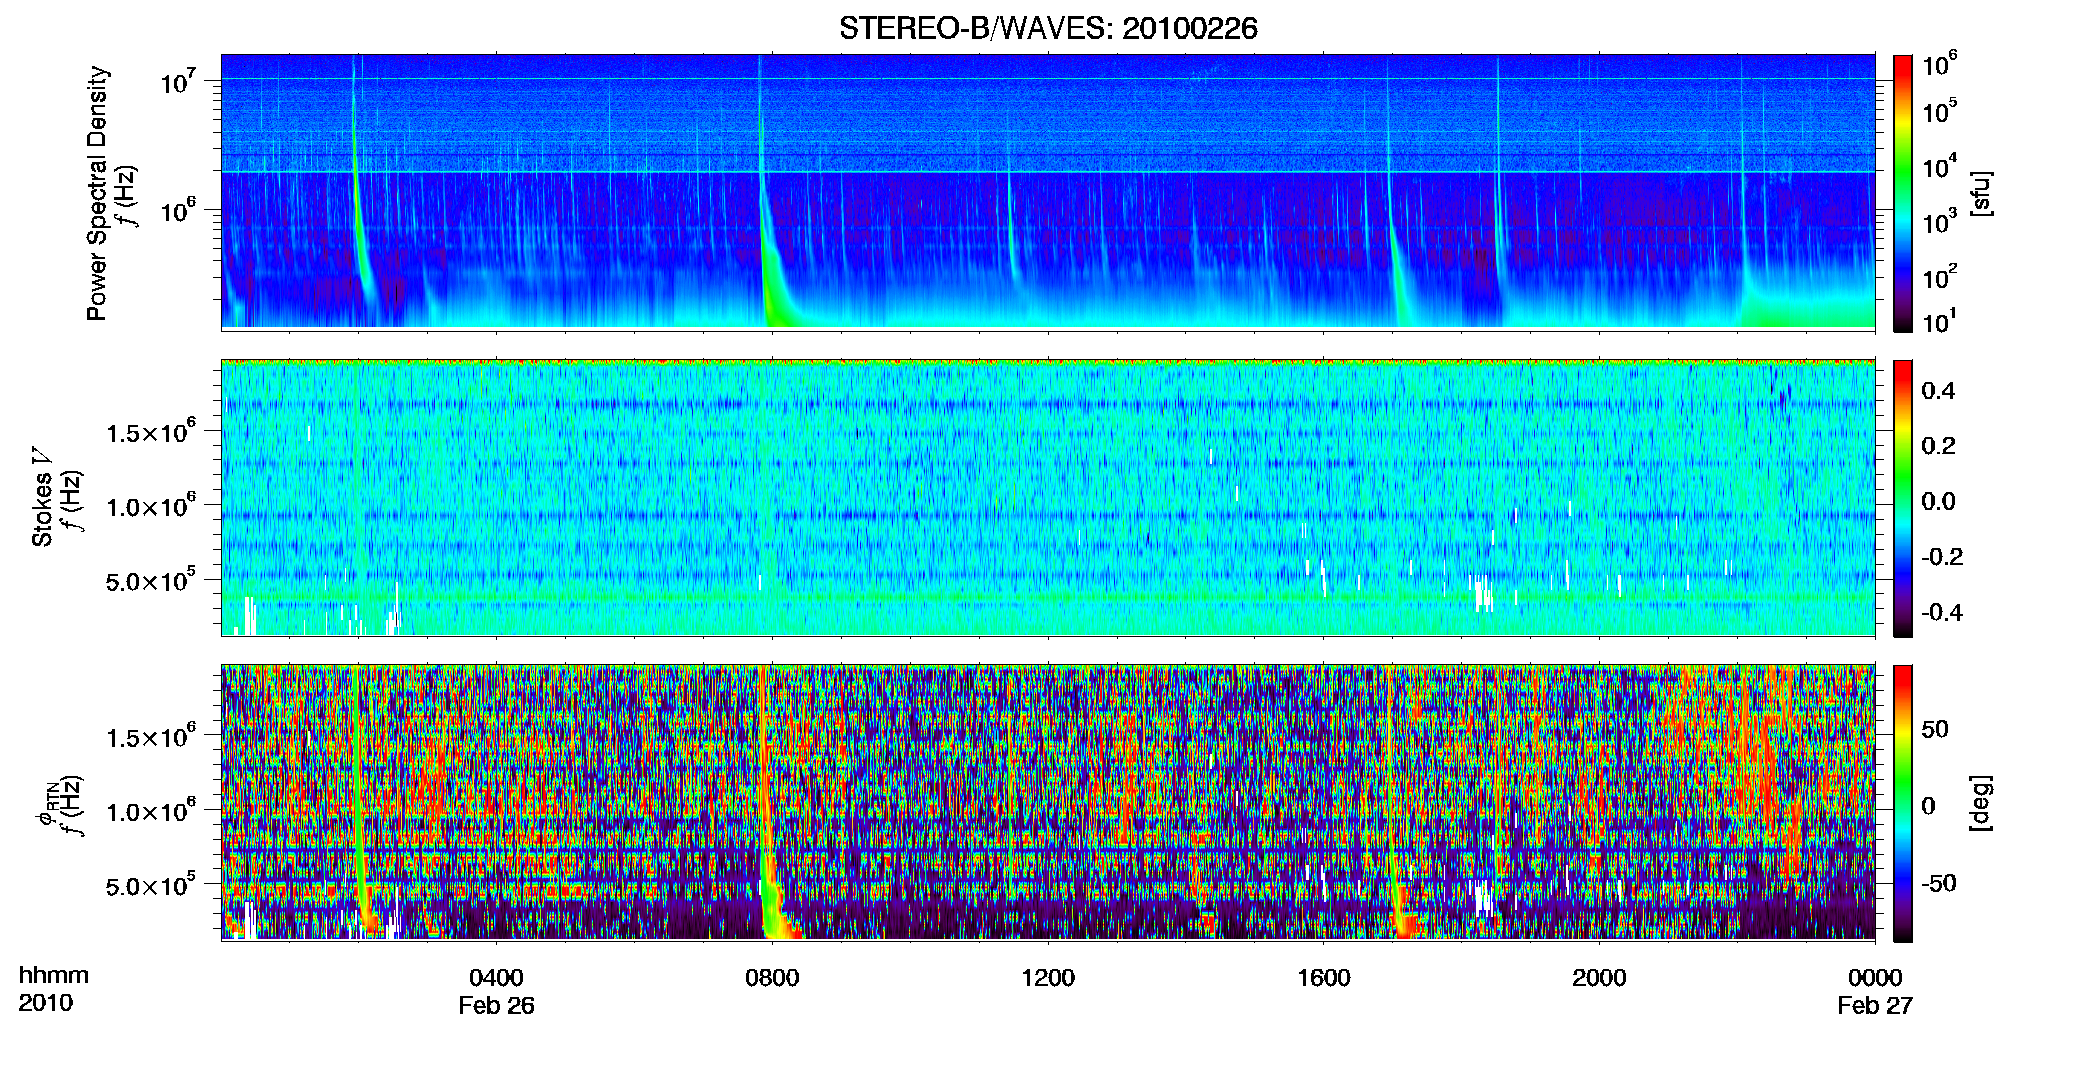
Task: Click inside the Power Spectral Density spectrogram
Action: 1048,191
